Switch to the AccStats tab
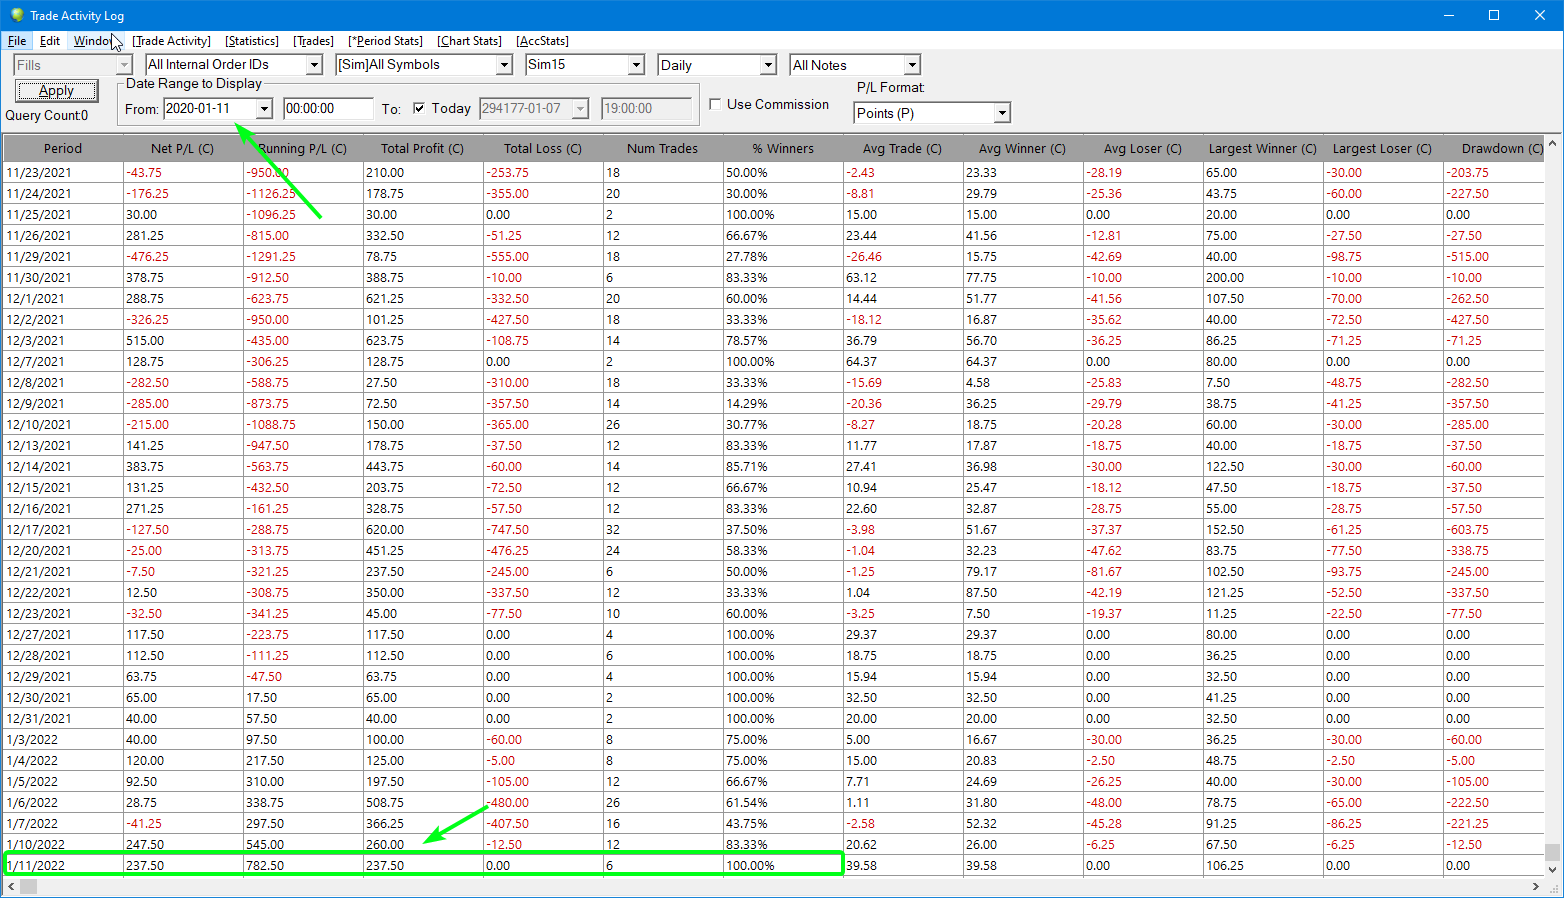The image size is (1564, 898). click(x=543, y=41)
